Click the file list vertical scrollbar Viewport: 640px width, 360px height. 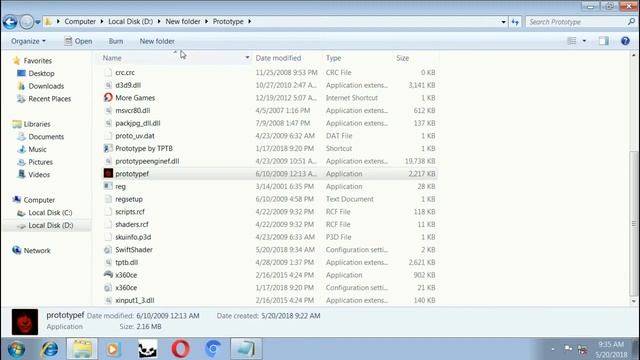tap(633, 223)
